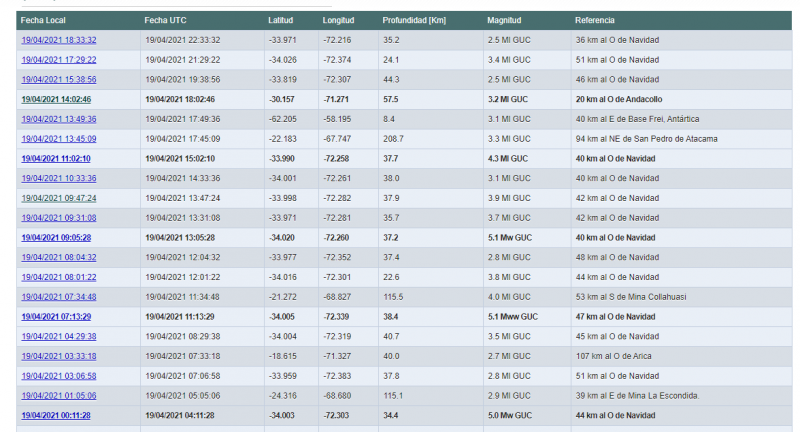This screenshot has height=432, width=800.
Task: Open the 19/04/2021 13:45:09 event link
Action: coord(58,139)
